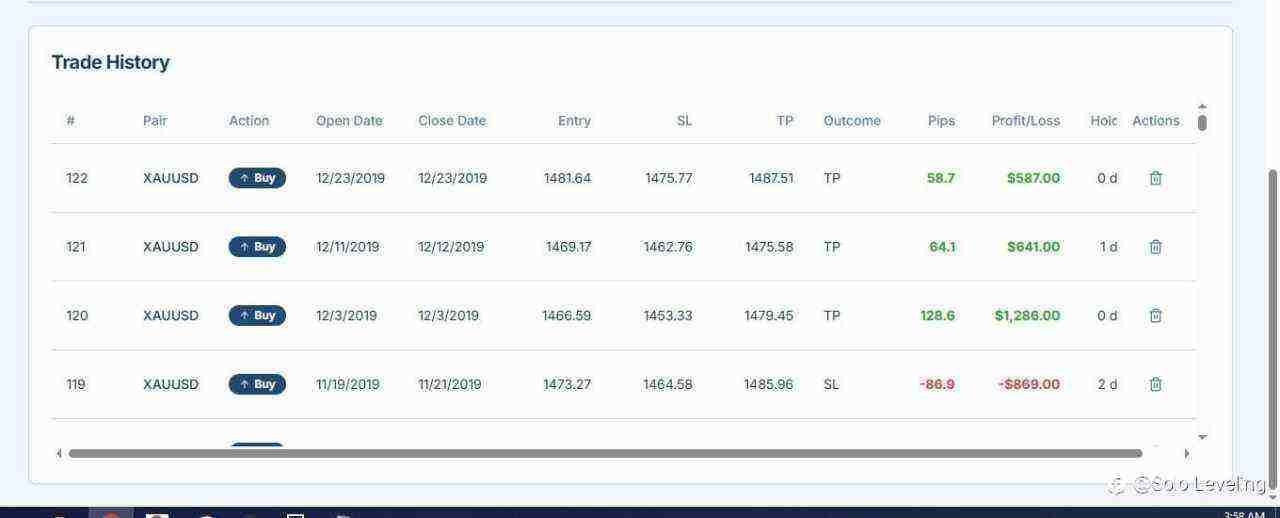Click the table scroll-down arrow
Viewport: 1280px width, 518px height.
pos(1202,437)
